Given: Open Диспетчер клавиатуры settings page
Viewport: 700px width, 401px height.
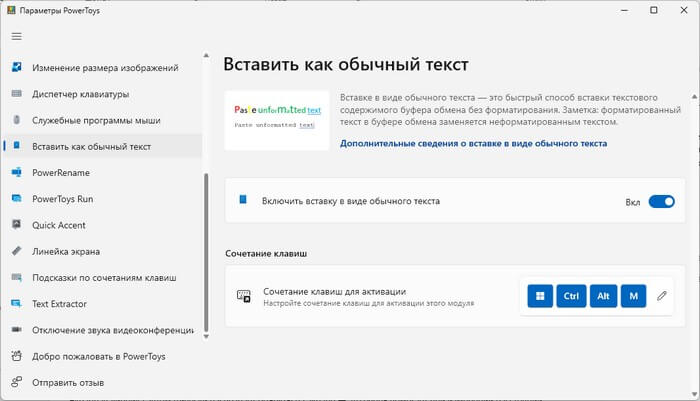Looking at the screenshot, I should coord(81,94).
